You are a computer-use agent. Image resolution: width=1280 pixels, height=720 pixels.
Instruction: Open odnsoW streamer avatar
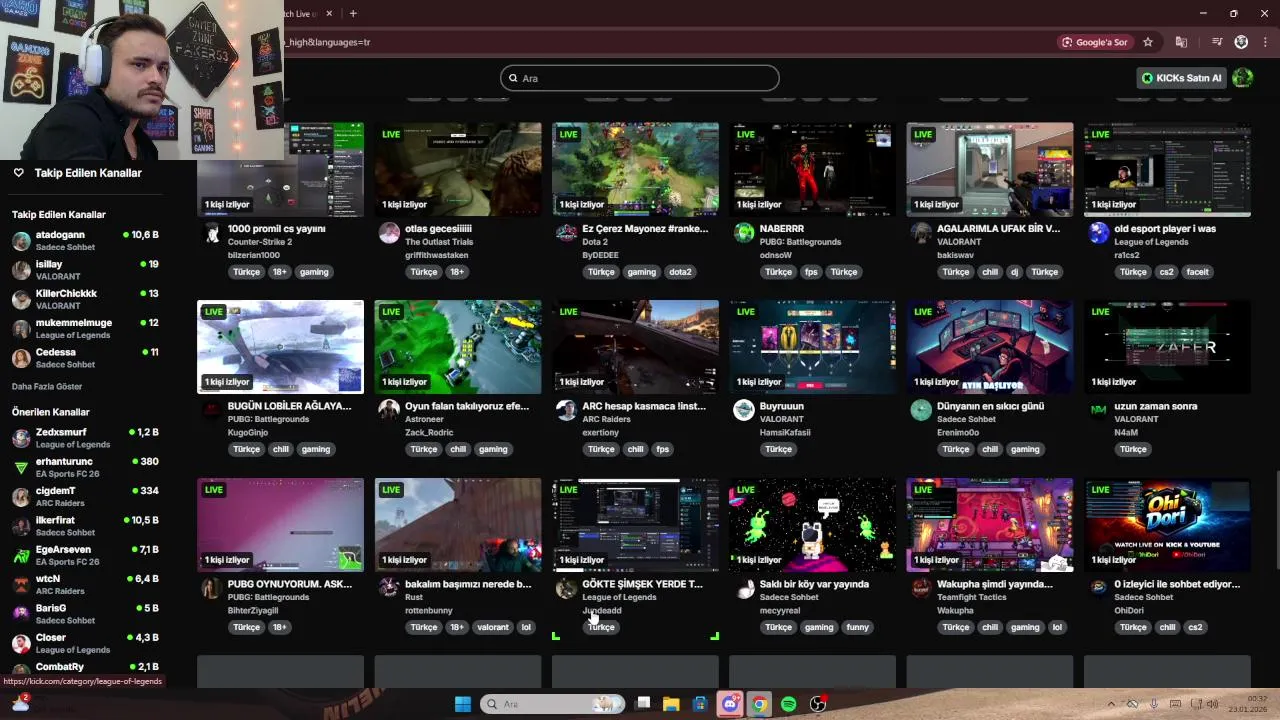pos(743,233)
